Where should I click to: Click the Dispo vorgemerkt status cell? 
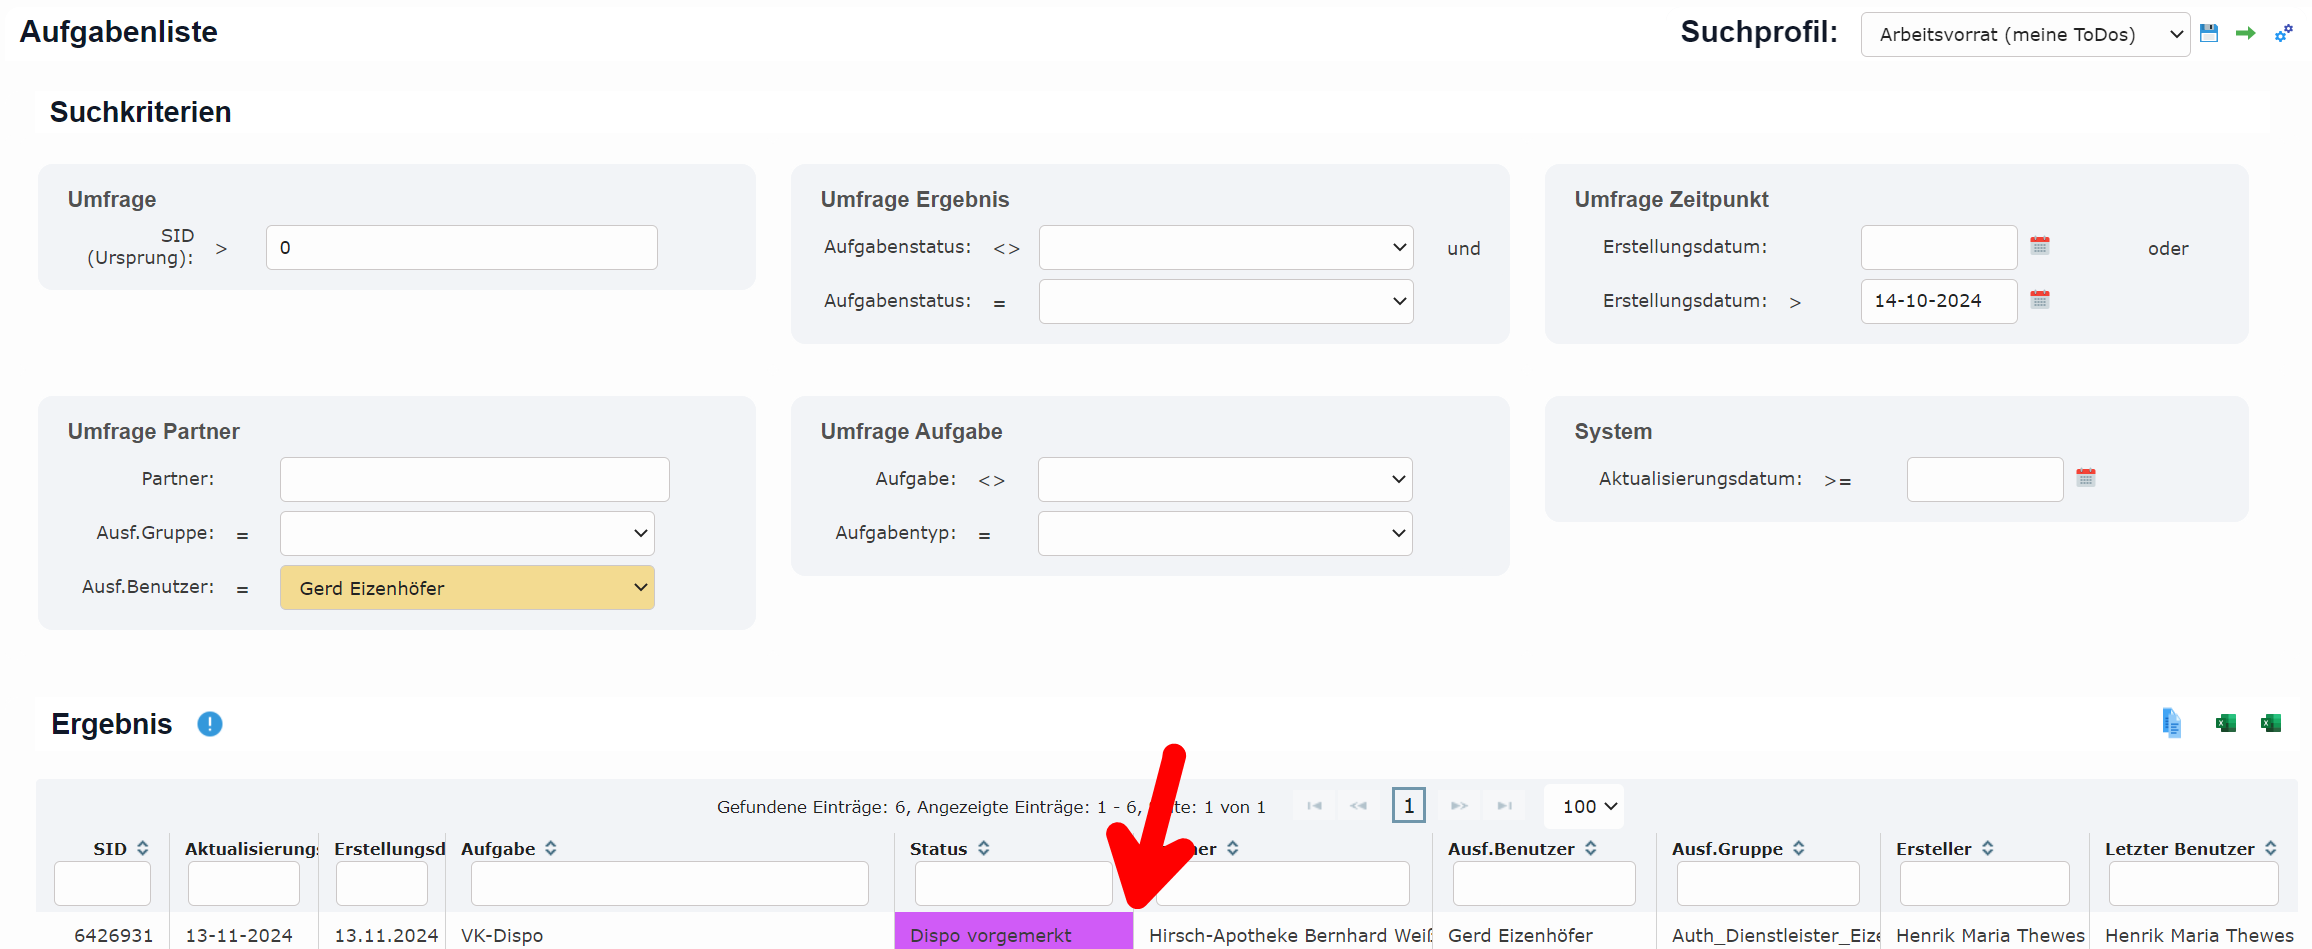(x=1013, y=935)
